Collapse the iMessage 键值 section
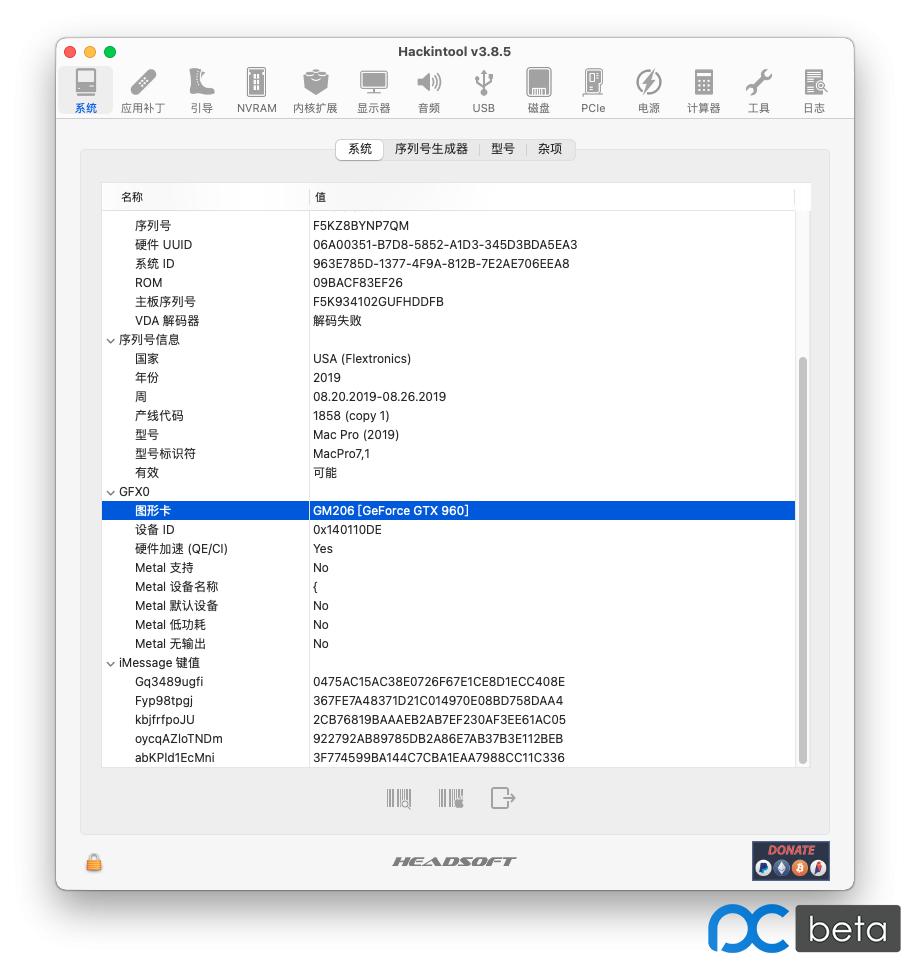Viewport: 910px width, 964px height. click(x=110, y=662)
